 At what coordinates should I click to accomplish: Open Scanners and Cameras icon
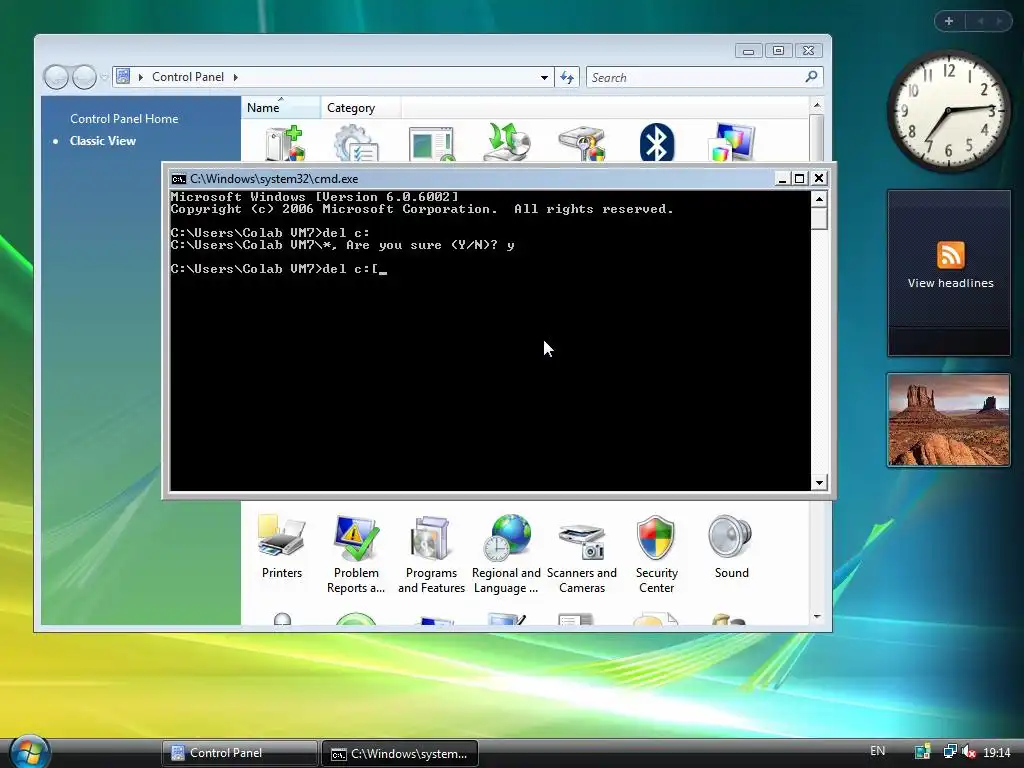pos(581,554)
